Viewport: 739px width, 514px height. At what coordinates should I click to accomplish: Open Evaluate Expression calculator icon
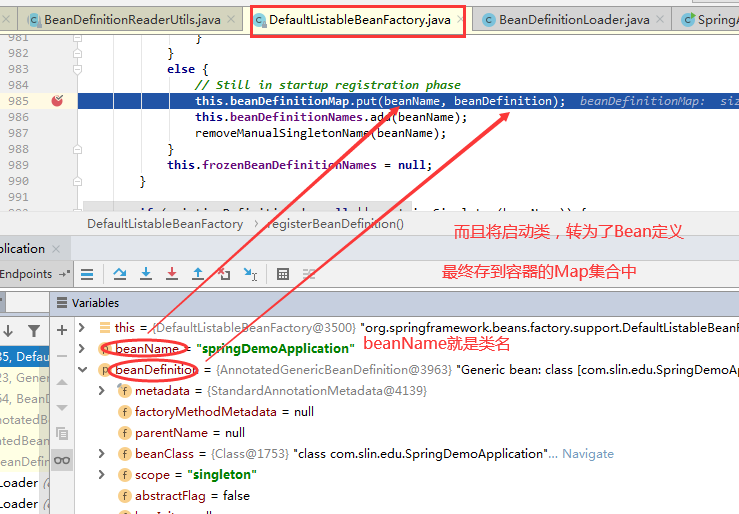pos(283,274)
